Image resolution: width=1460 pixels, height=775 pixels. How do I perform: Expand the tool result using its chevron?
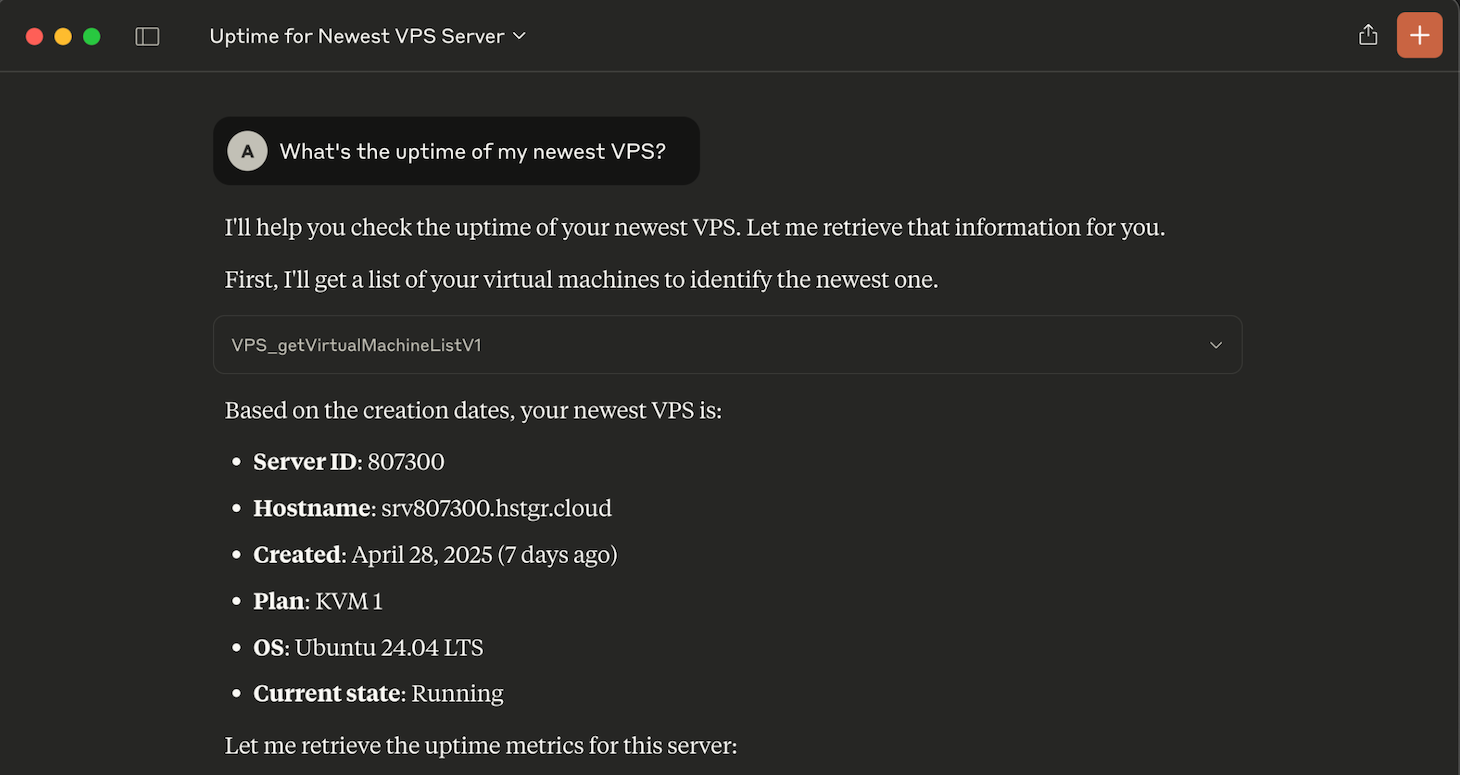1216,345
